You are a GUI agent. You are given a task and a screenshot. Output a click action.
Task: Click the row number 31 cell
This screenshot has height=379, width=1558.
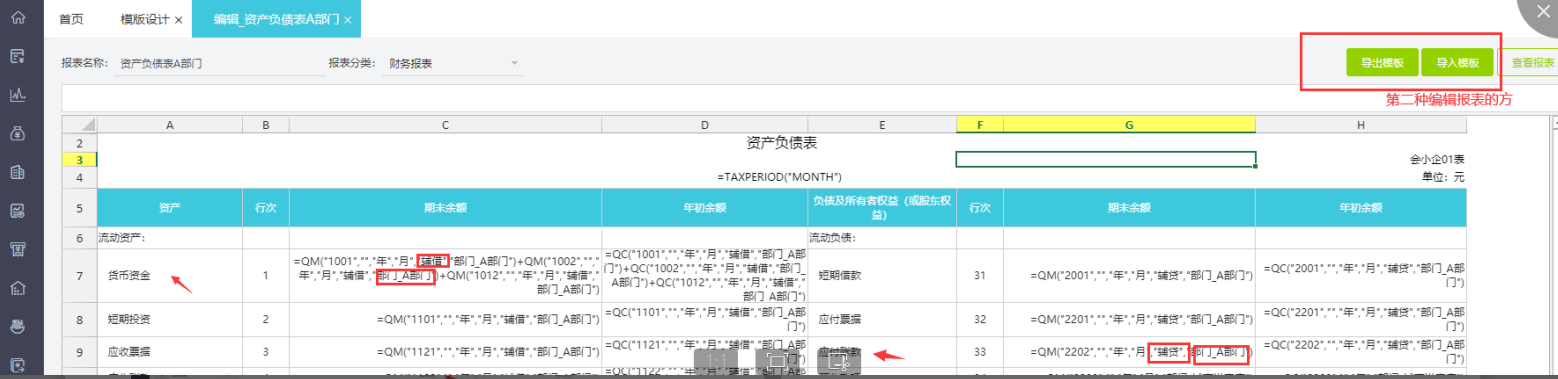click(x=979, y=274)
